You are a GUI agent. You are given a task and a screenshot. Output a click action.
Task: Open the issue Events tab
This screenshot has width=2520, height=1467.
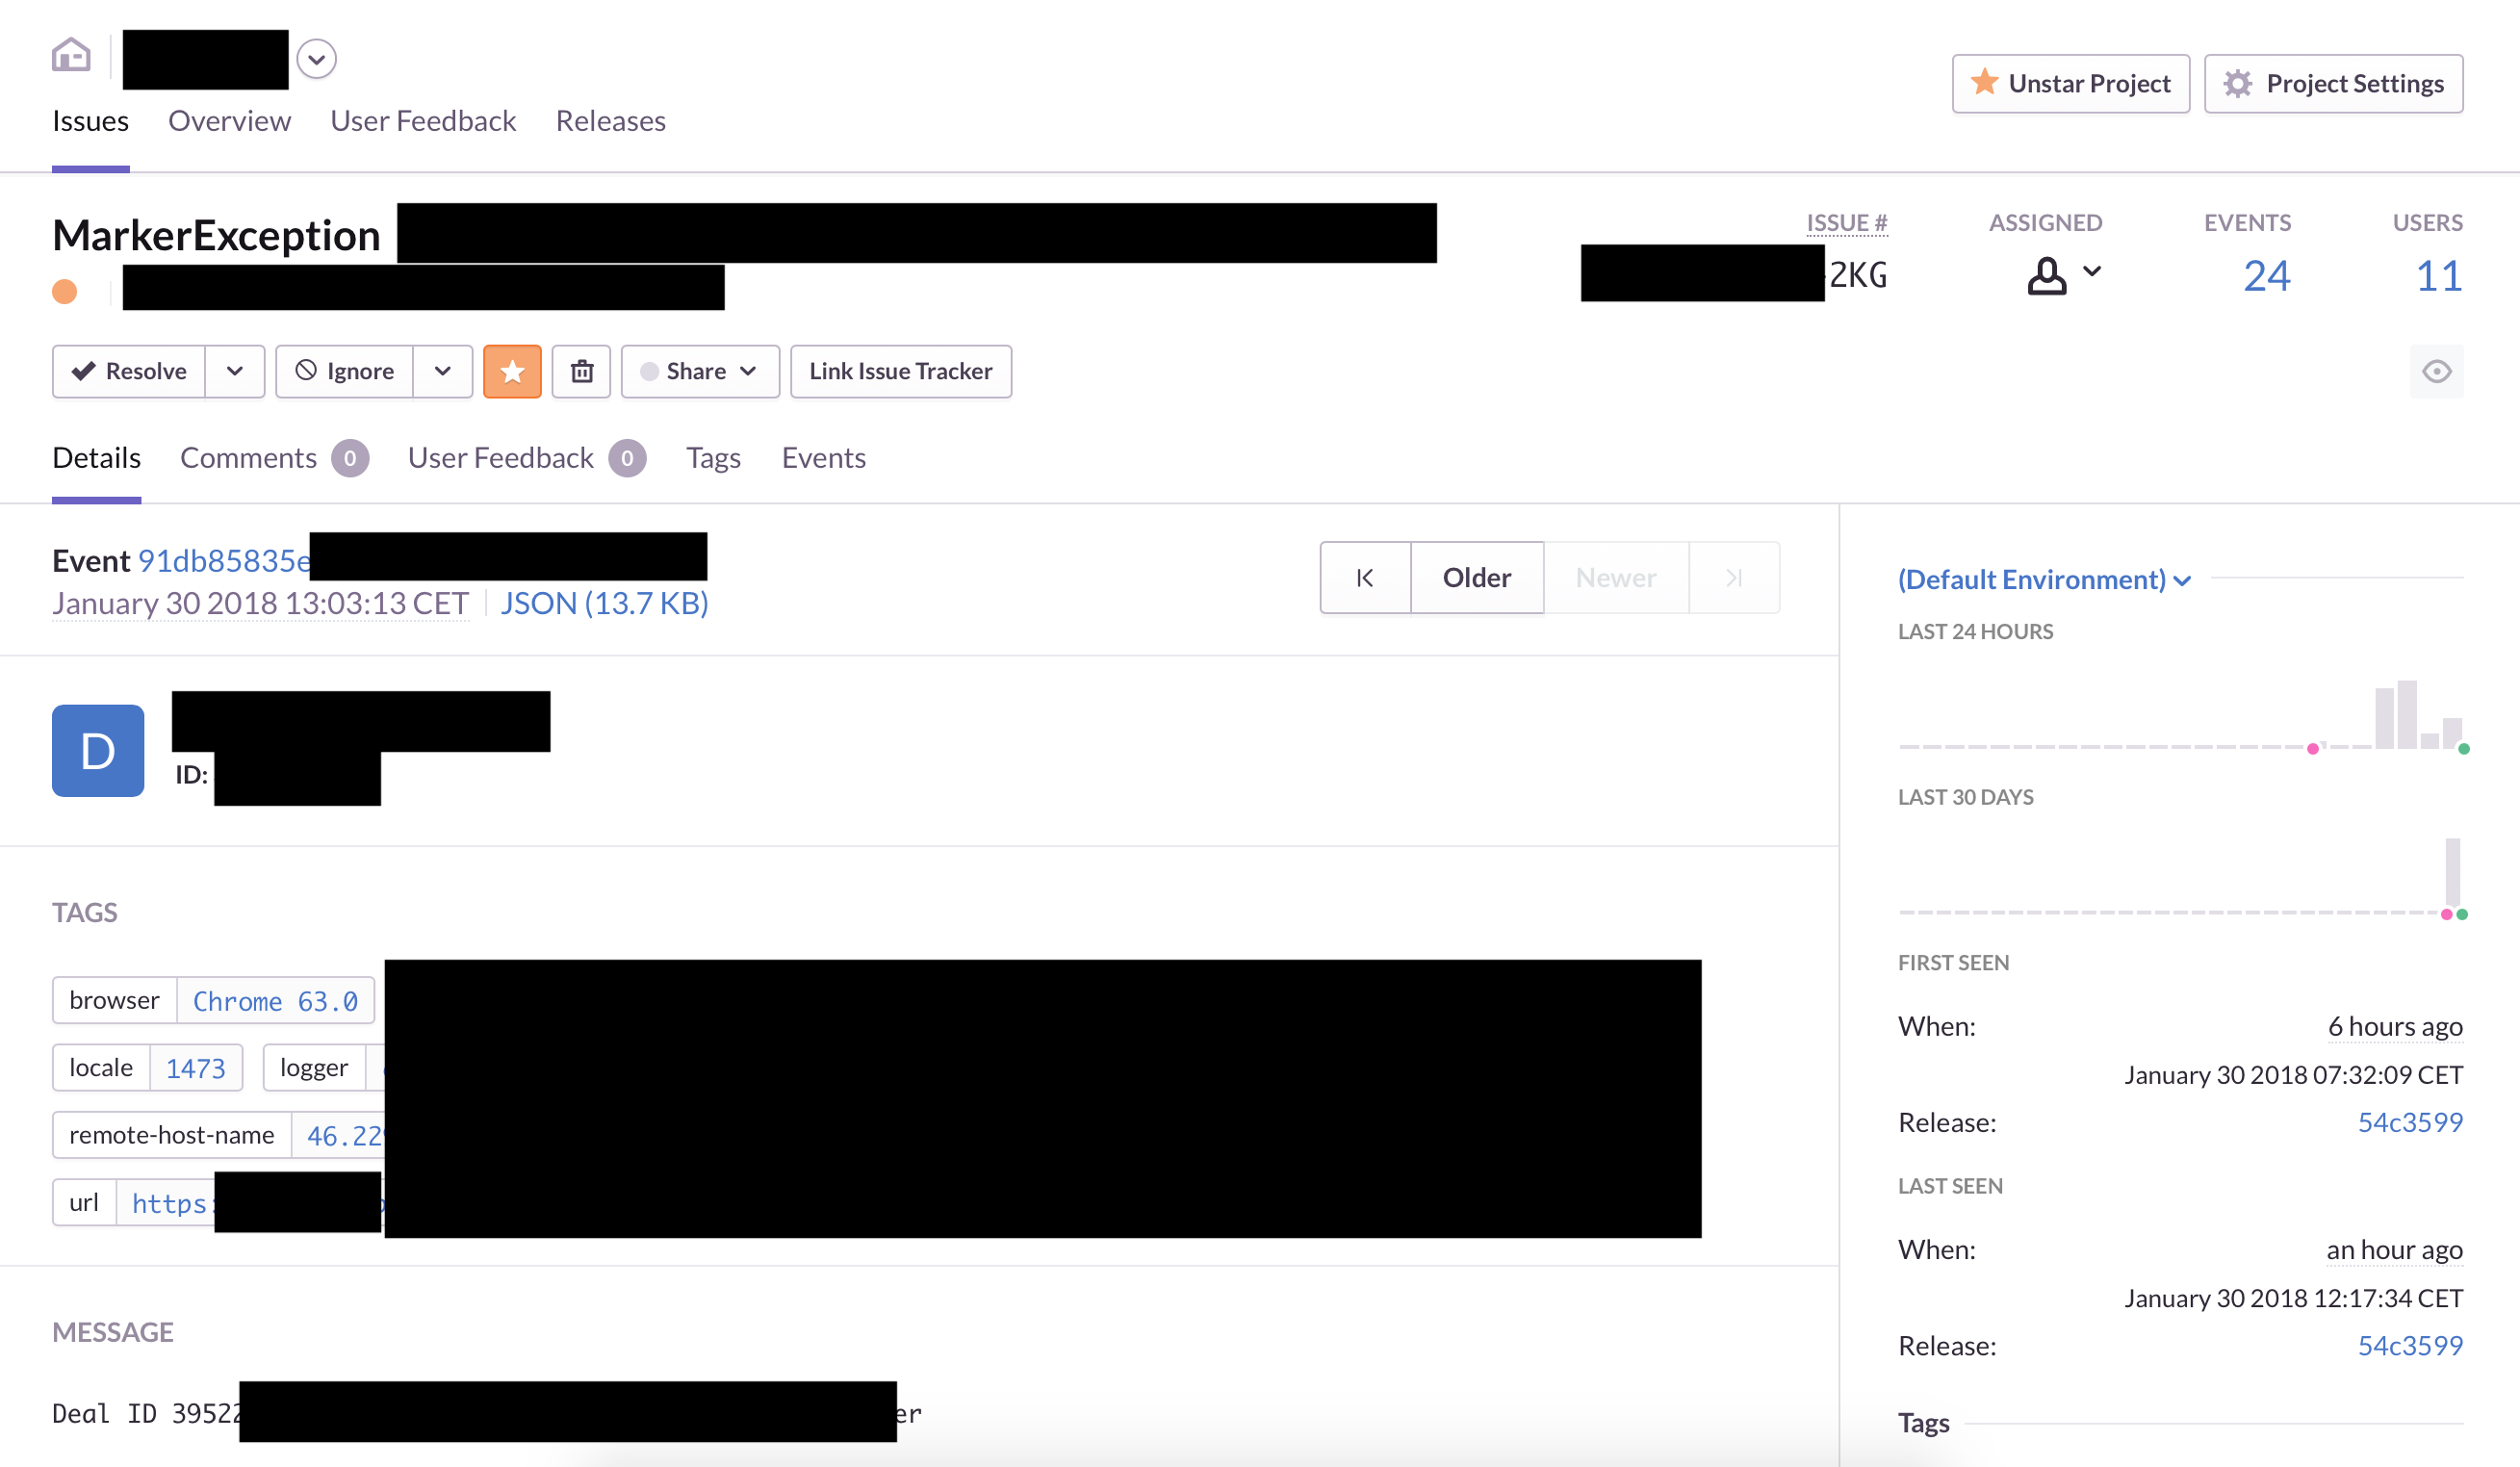824,458
